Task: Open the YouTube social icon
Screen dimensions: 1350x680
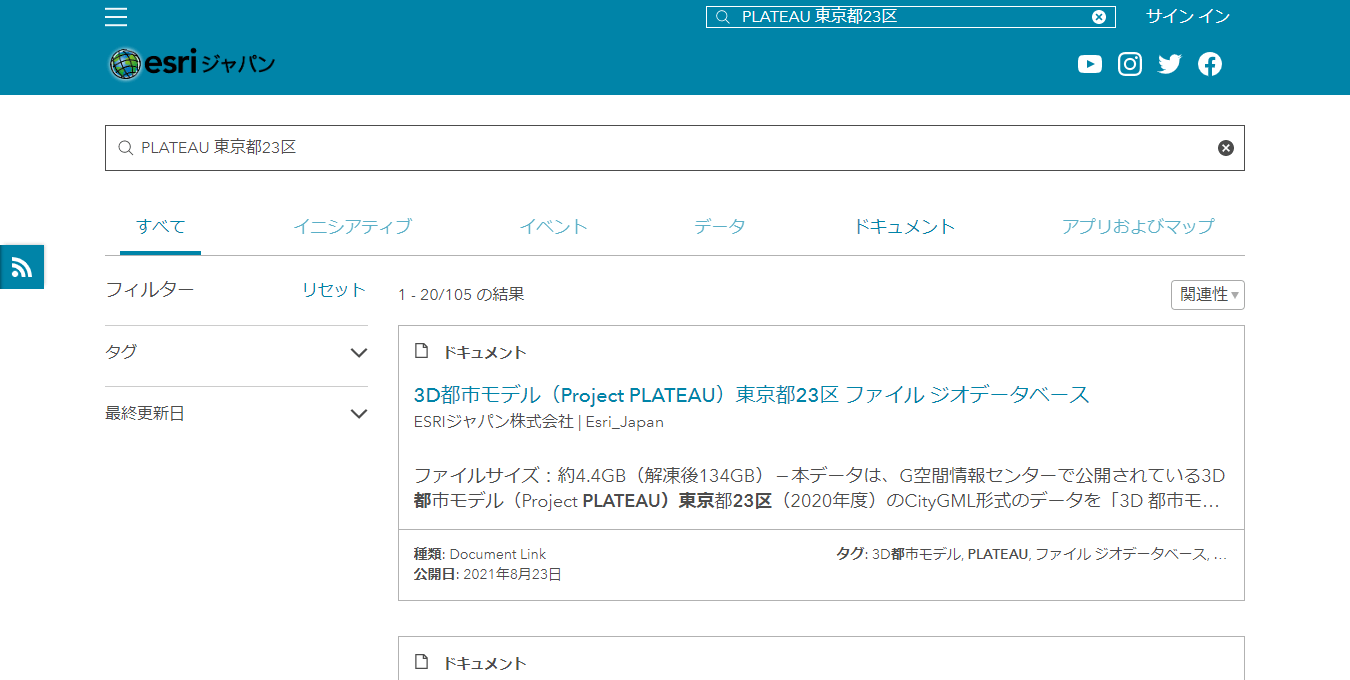Action: coord(1090,64)
